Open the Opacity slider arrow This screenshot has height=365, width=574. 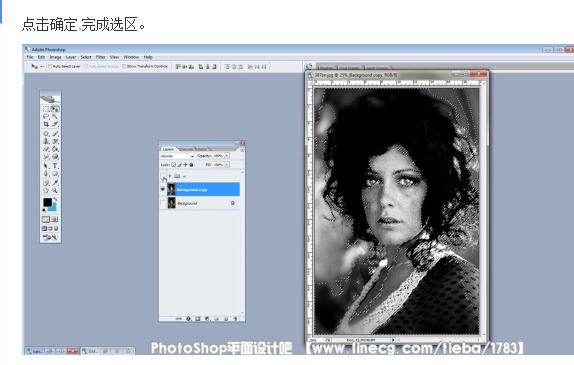coord(227,156)
